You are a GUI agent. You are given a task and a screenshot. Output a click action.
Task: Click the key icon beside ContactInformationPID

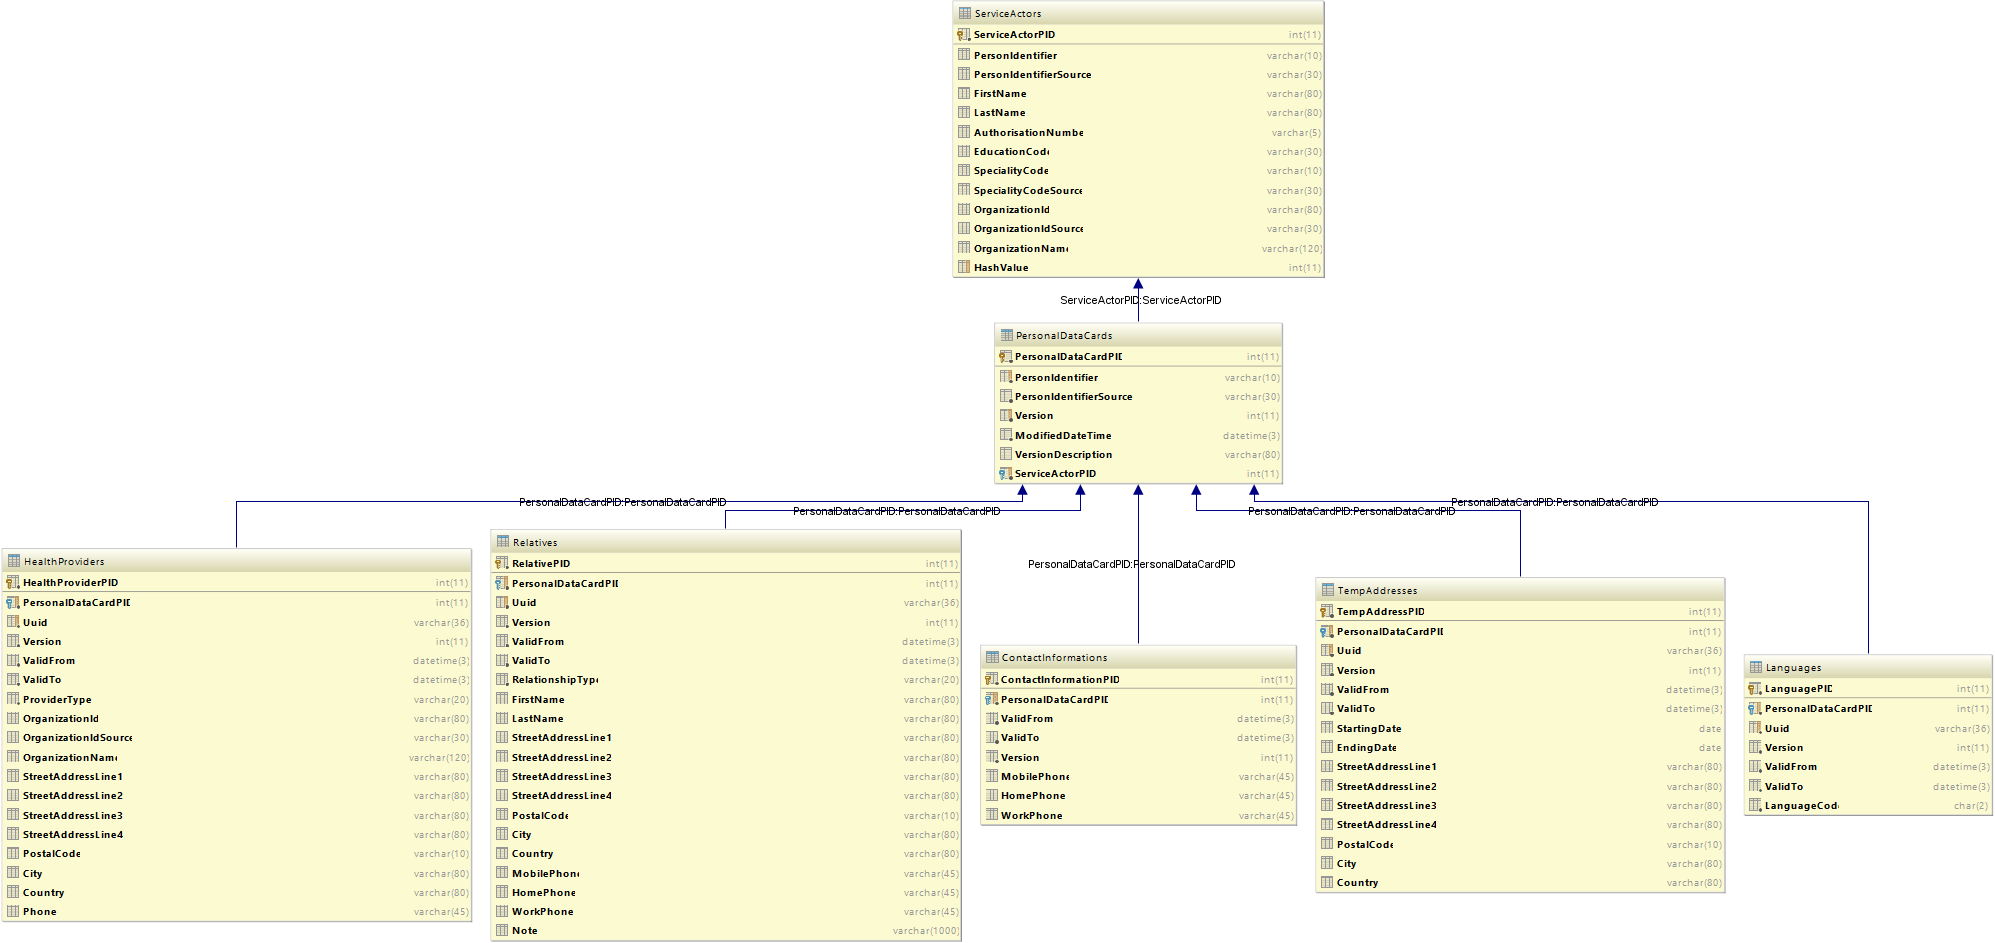pyautogui.click(x=991, y=680)
